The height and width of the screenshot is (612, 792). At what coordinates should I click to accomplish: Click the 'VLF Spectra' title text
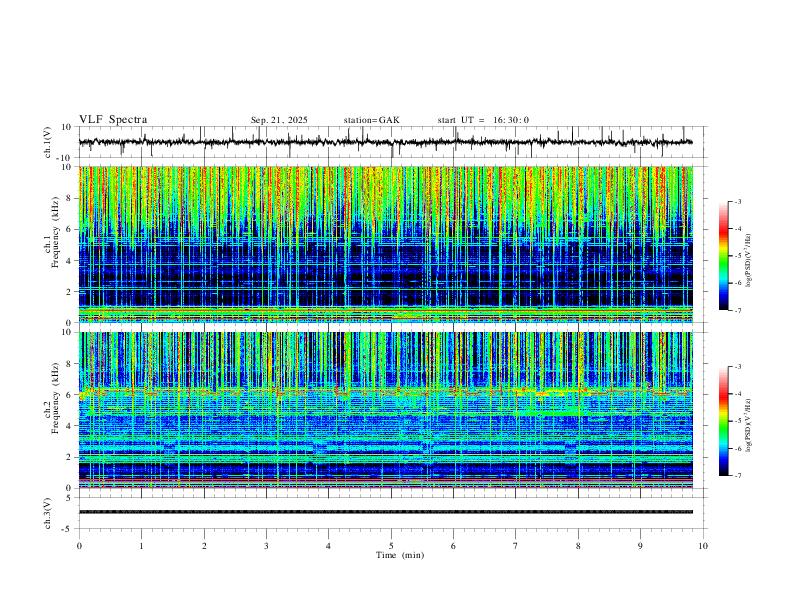(113, 120)
